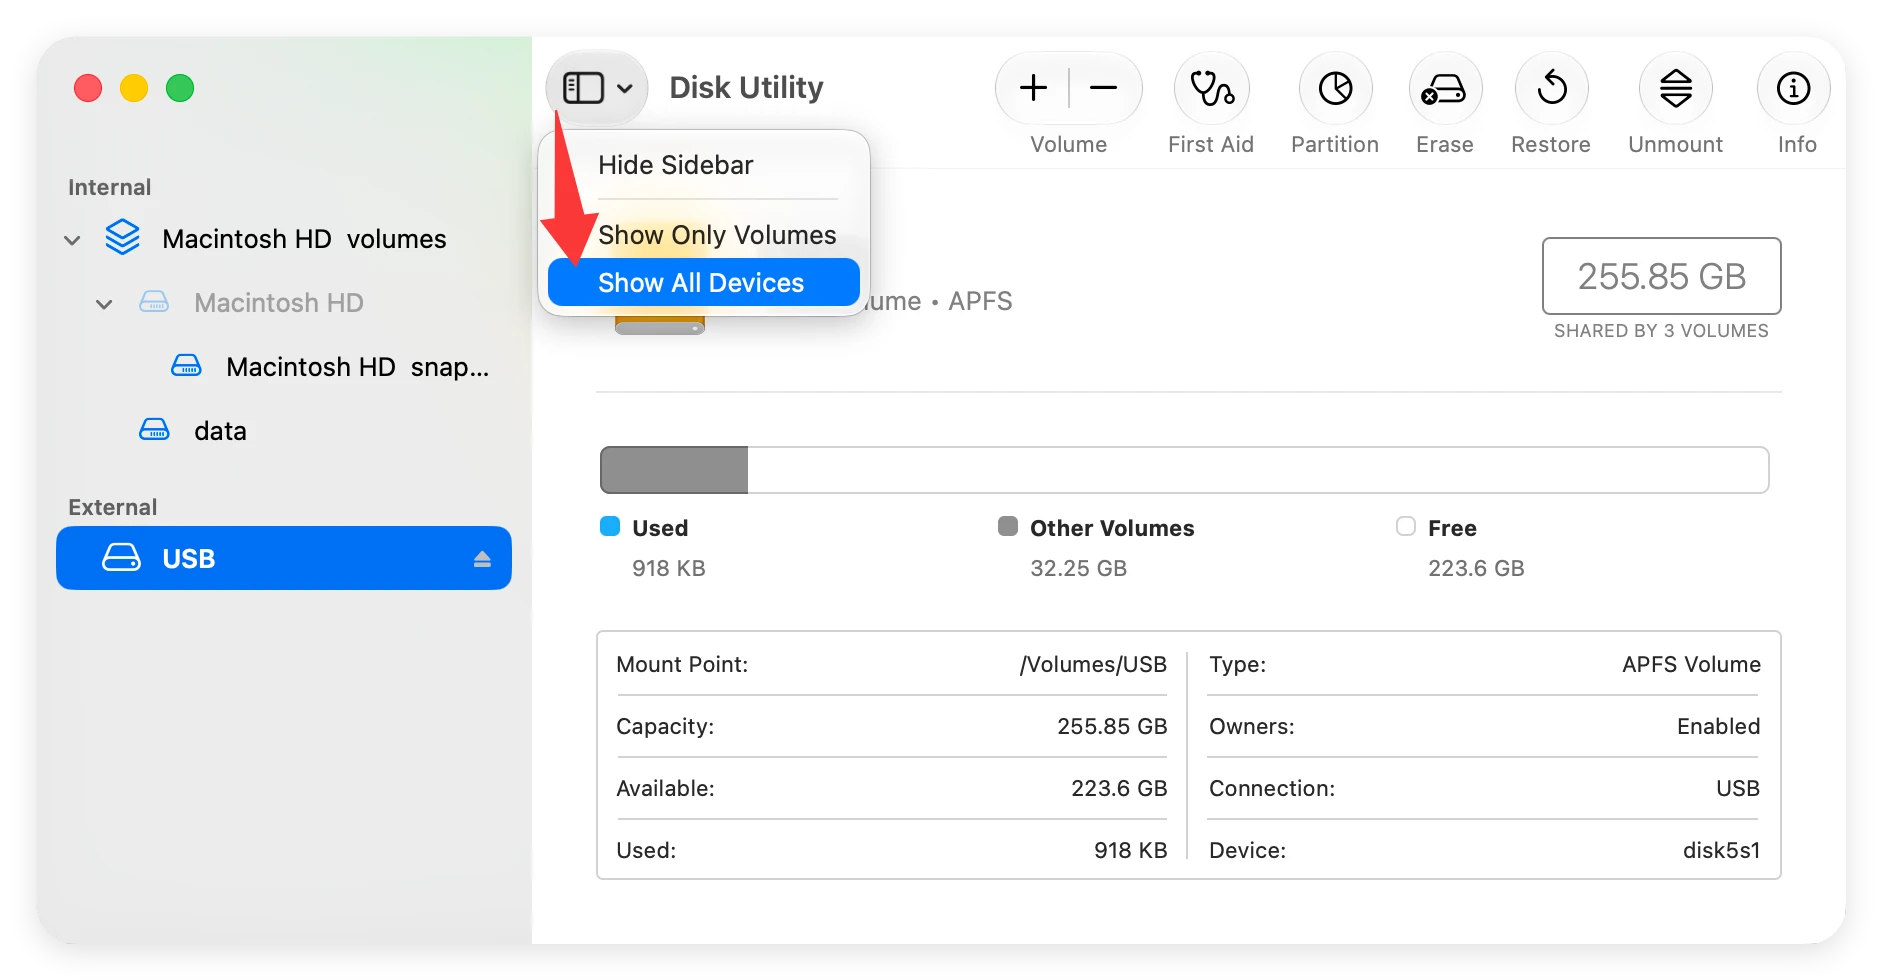Click the data volume drive icon
Screen dimensions: 1882x980
tap(154, 430)
